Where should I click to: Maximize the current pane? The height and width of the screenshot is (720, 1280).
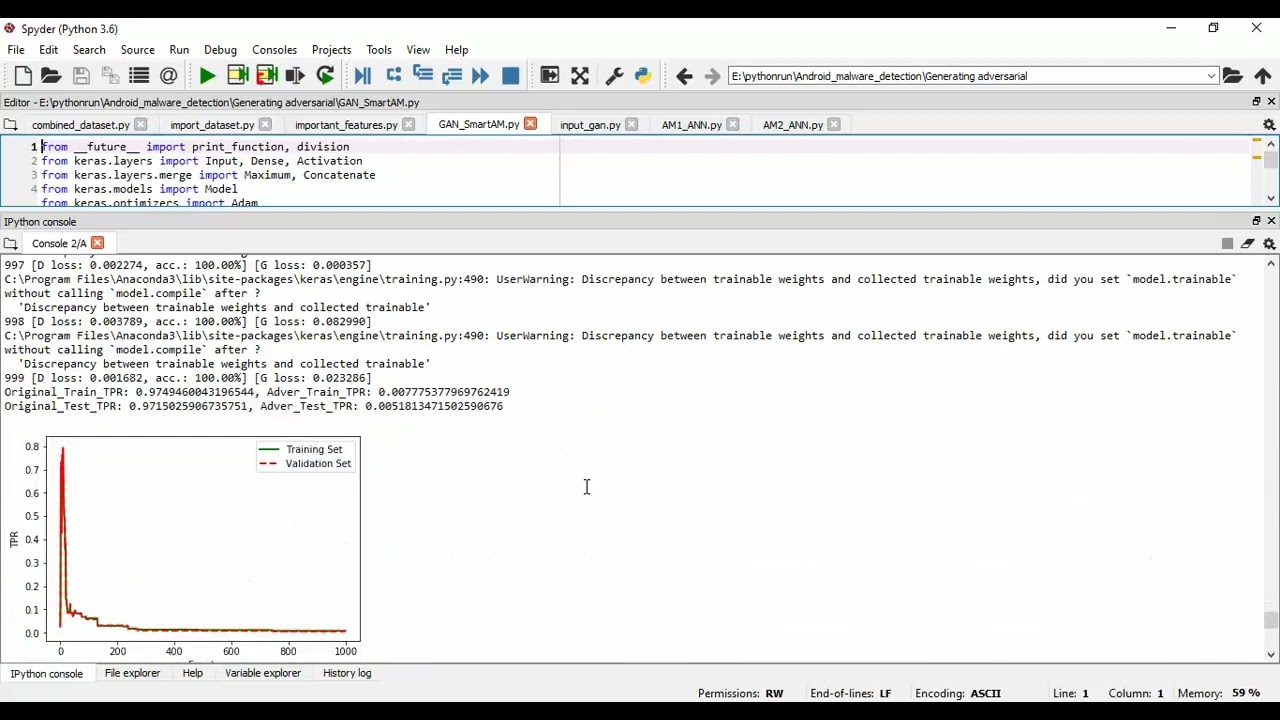click(550, 76)
